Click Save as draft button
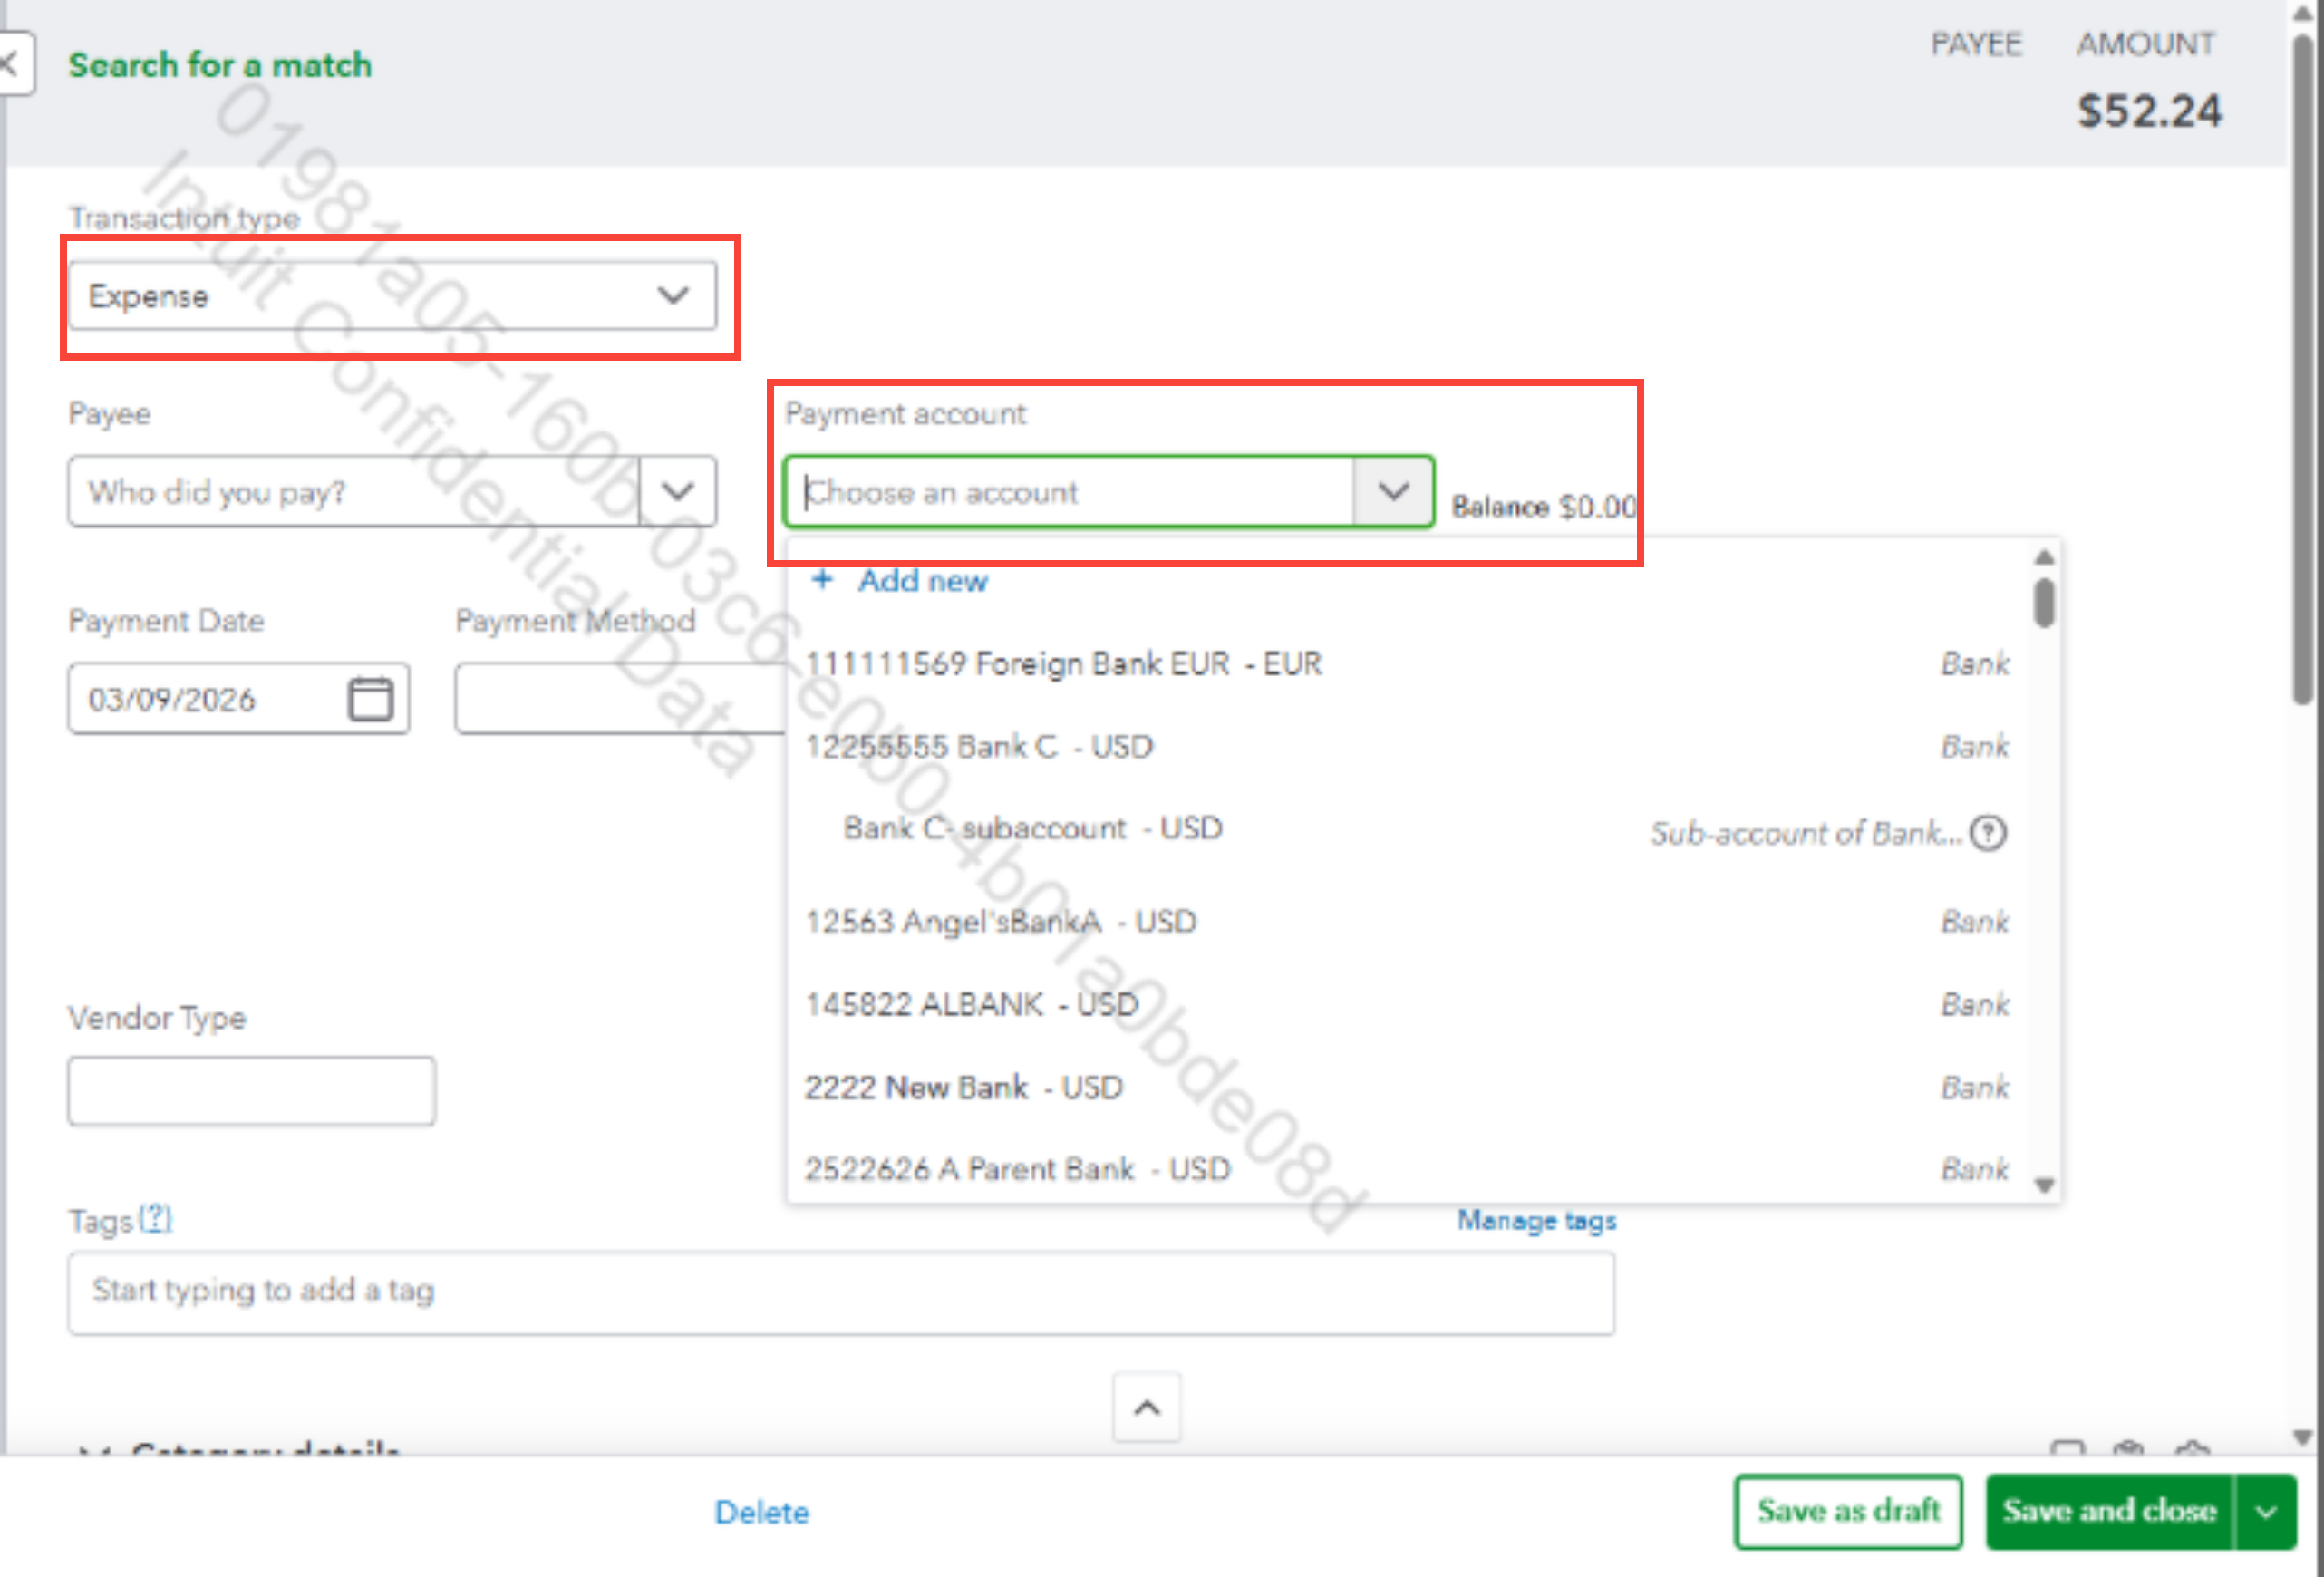Screen dimensions: 2324x1577 1847,1511
